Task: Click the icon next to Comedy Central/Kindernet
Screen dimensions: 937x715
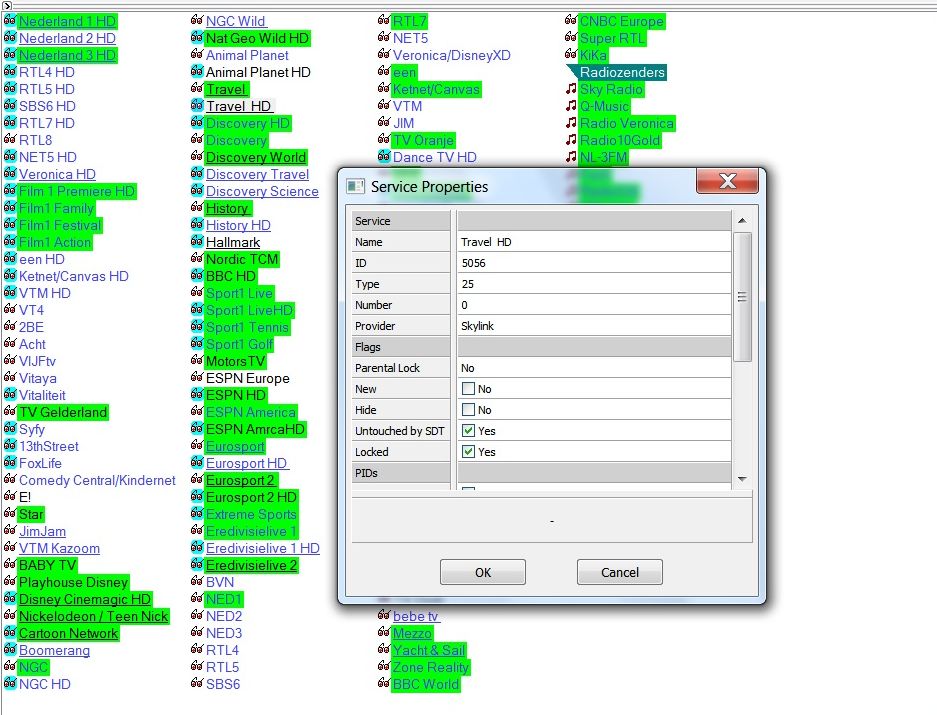Action: coord(10,480)
